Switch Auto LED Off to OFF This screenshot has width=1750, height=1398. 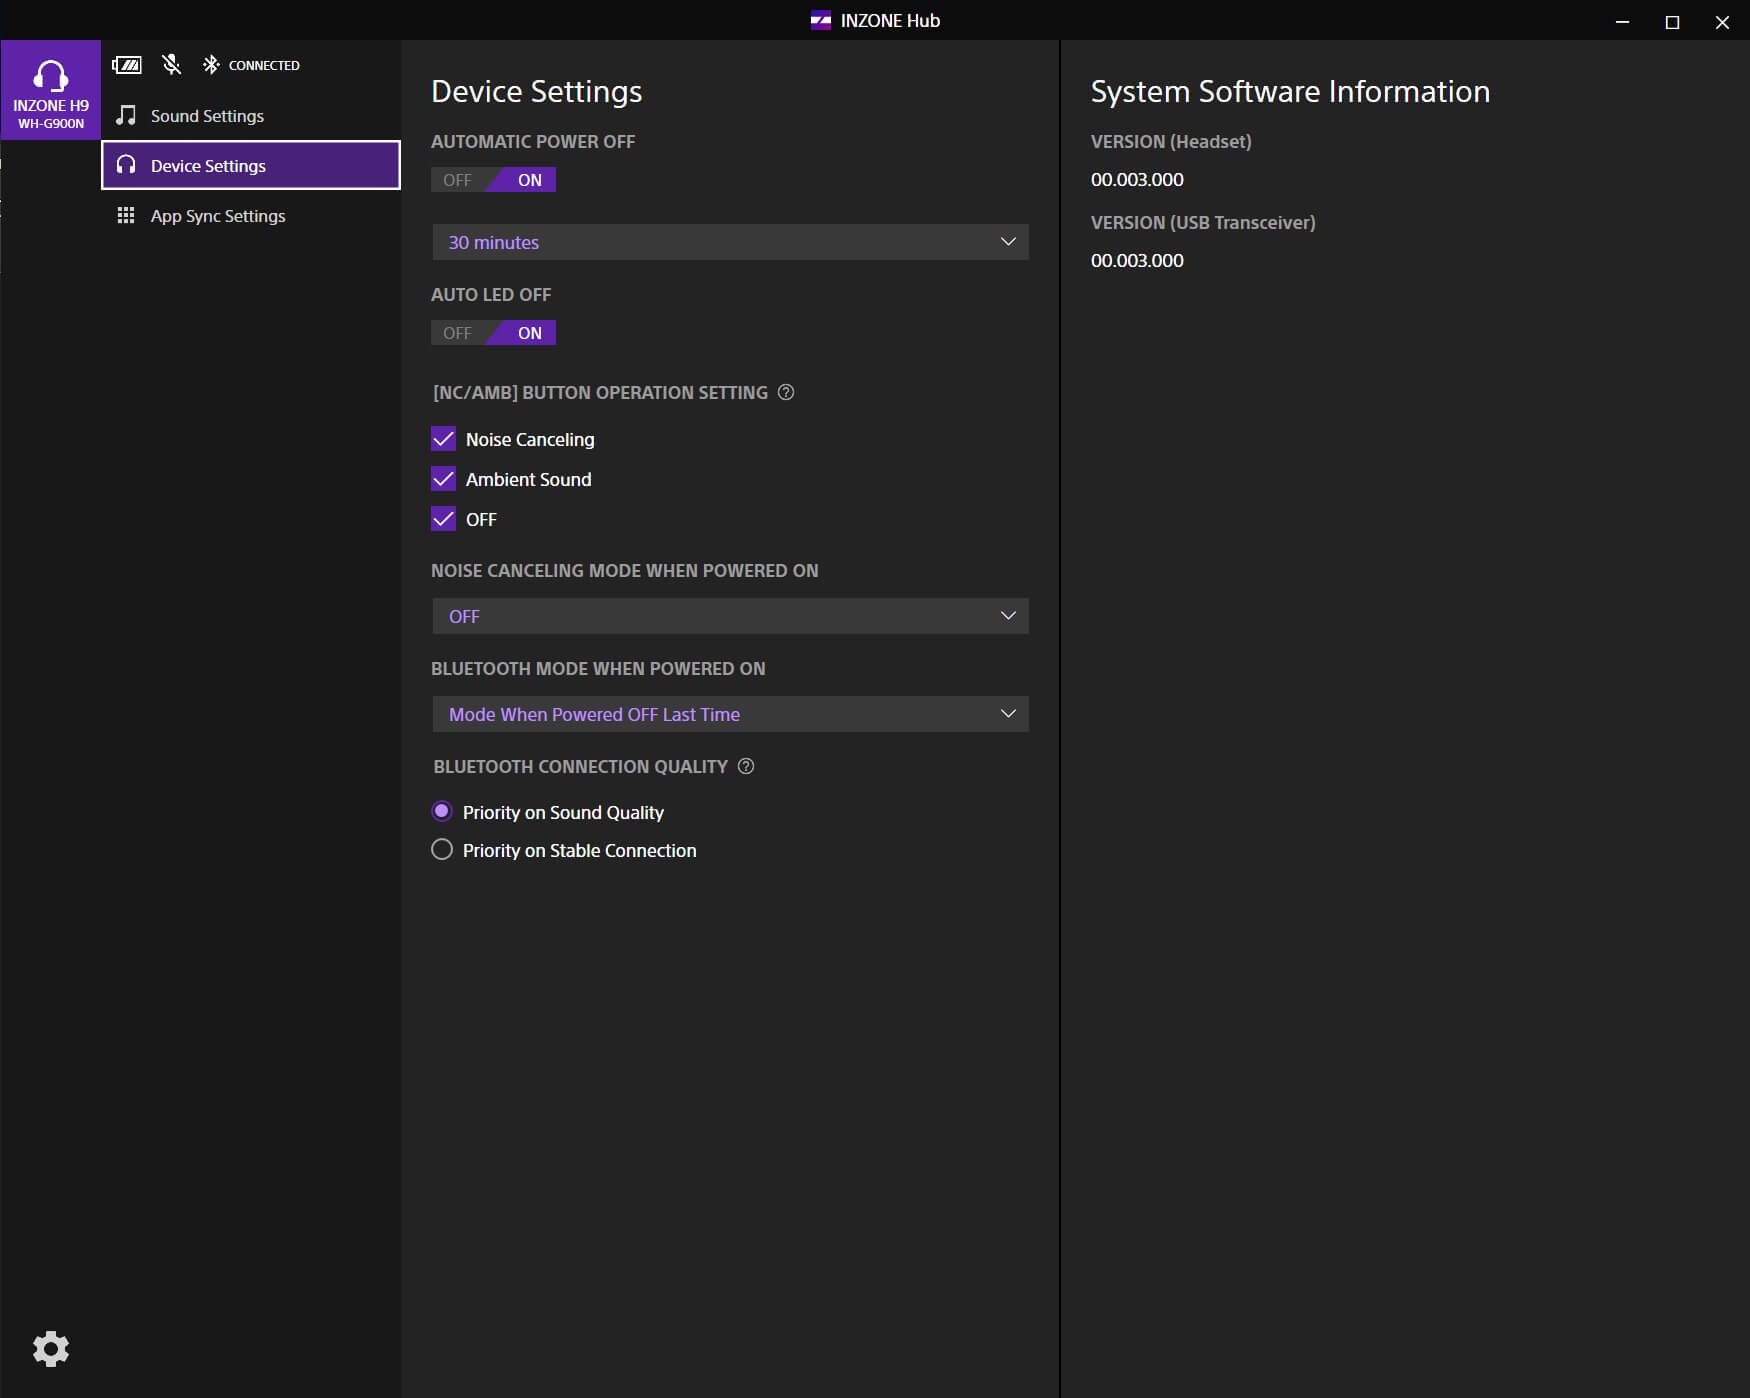(x=458, y=333)
